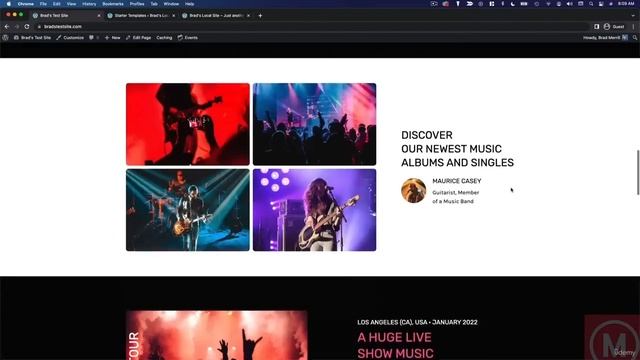Open Events in the admin bar
The image size is (640, 360).
coord(188,38)
